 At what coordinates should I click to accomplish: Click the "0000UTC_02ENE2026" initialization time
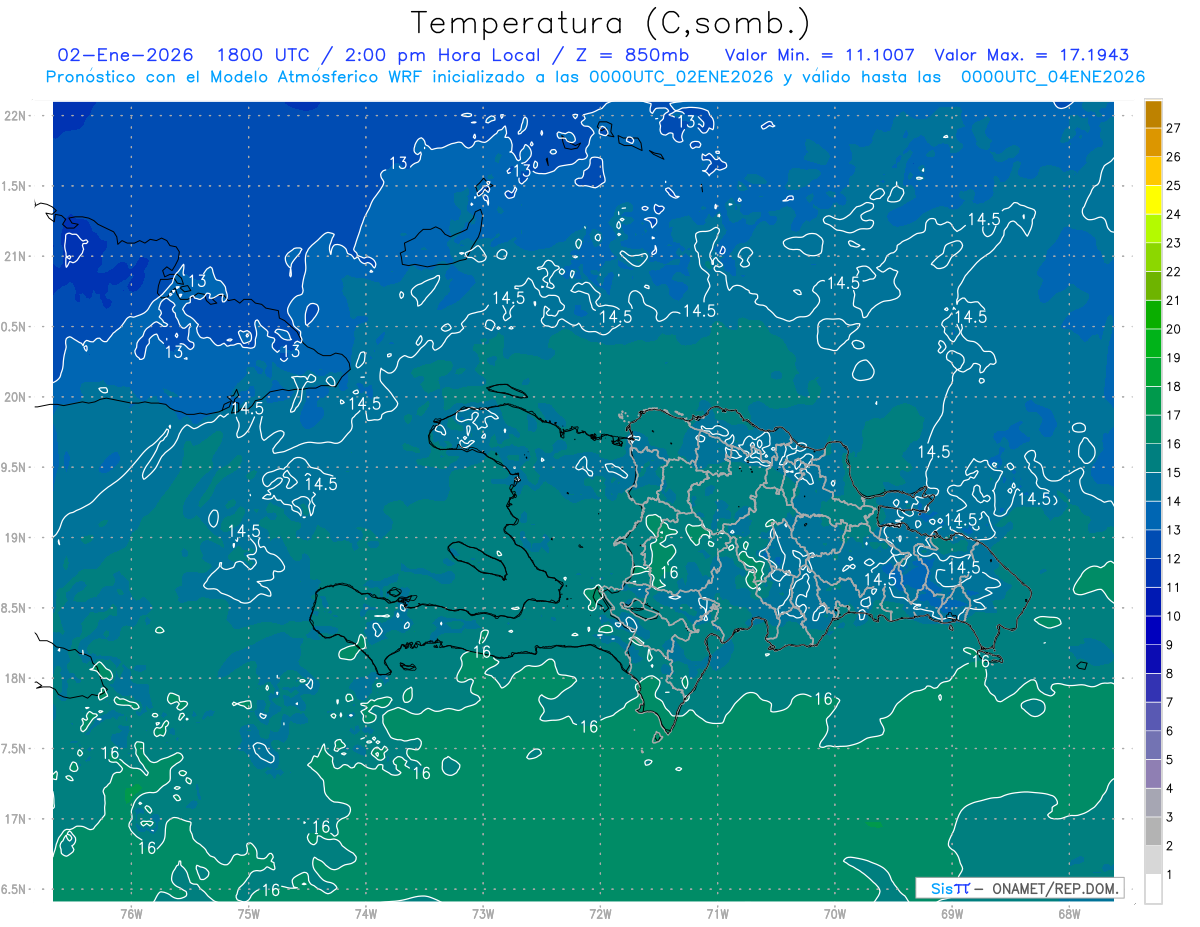(682, 77)
